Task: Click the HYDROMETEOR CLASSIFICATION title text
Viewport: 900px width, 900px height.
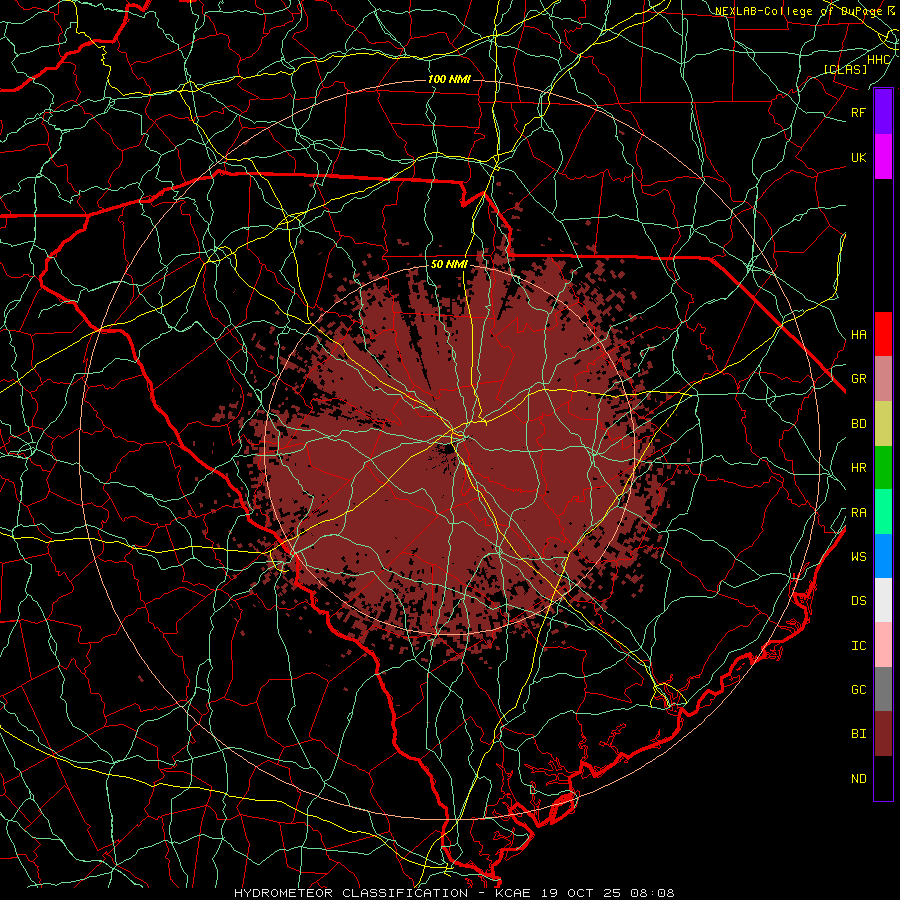Action: coord(351,893)
